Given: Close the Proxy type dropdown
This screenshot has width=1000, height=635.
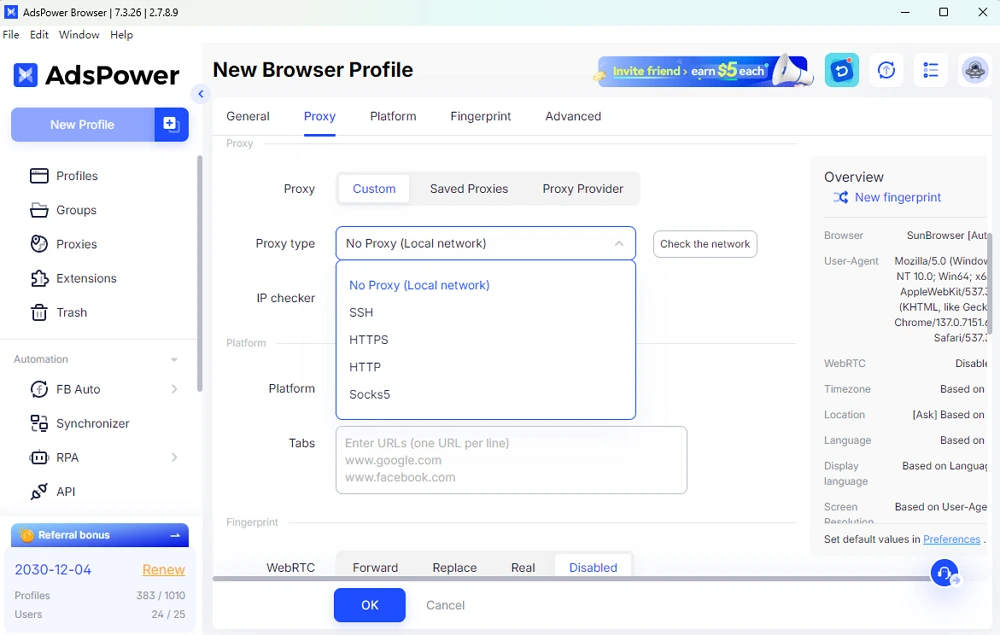Looking at the screenshot, I should pos(619,244).
